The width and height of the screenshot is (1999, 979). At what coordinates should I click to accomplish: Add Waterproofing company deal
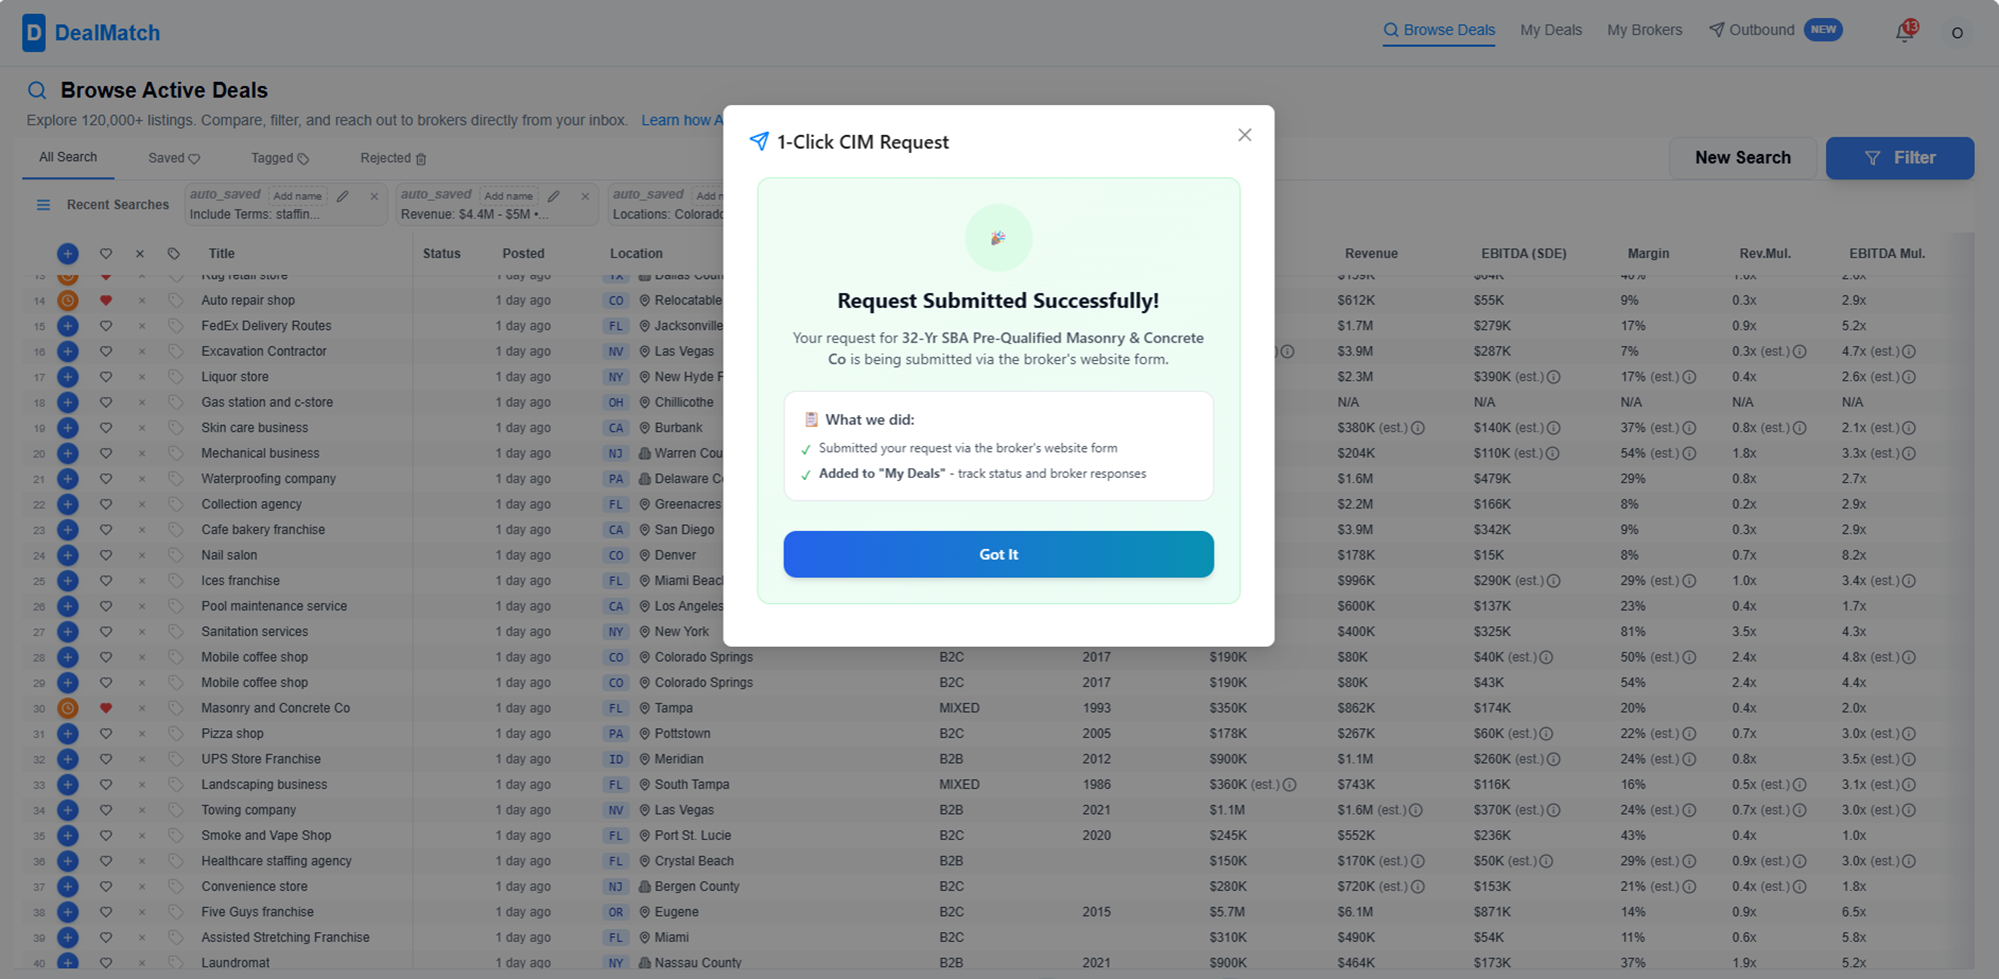[x=67, y=479]
